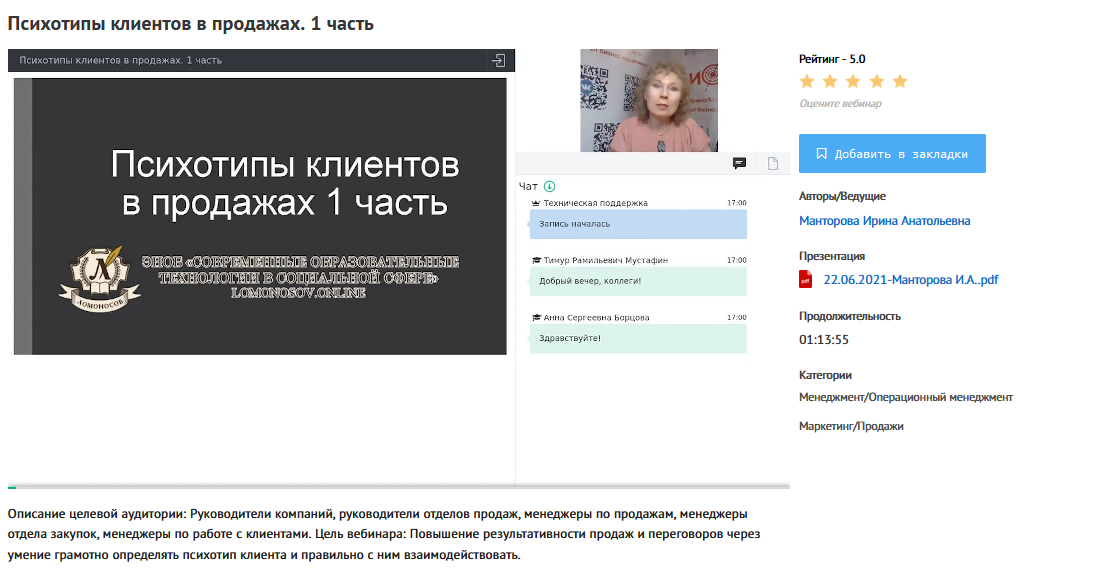The image size is (1111, 578).
Task: Select the 'Добрый вечер, коллеги!' chat message
Action: click(x=637, y=281)
